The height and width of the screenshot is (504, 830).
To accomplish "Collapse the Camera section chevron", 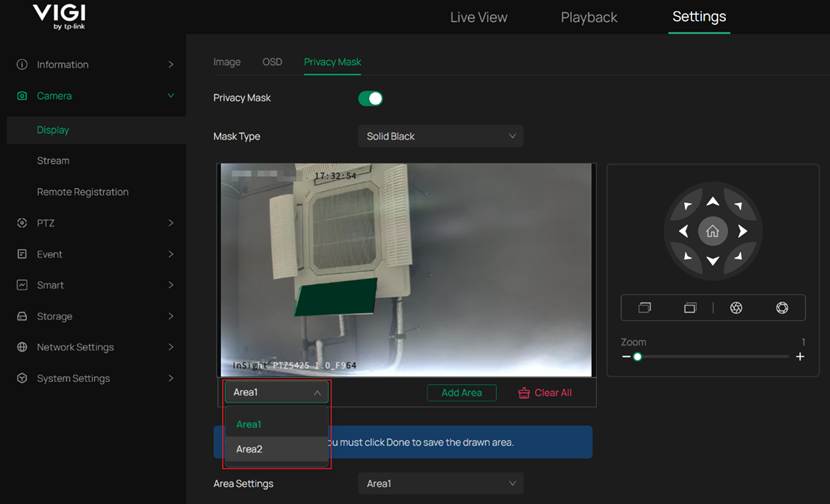I will pyautogui.click(x=171, y=95).
